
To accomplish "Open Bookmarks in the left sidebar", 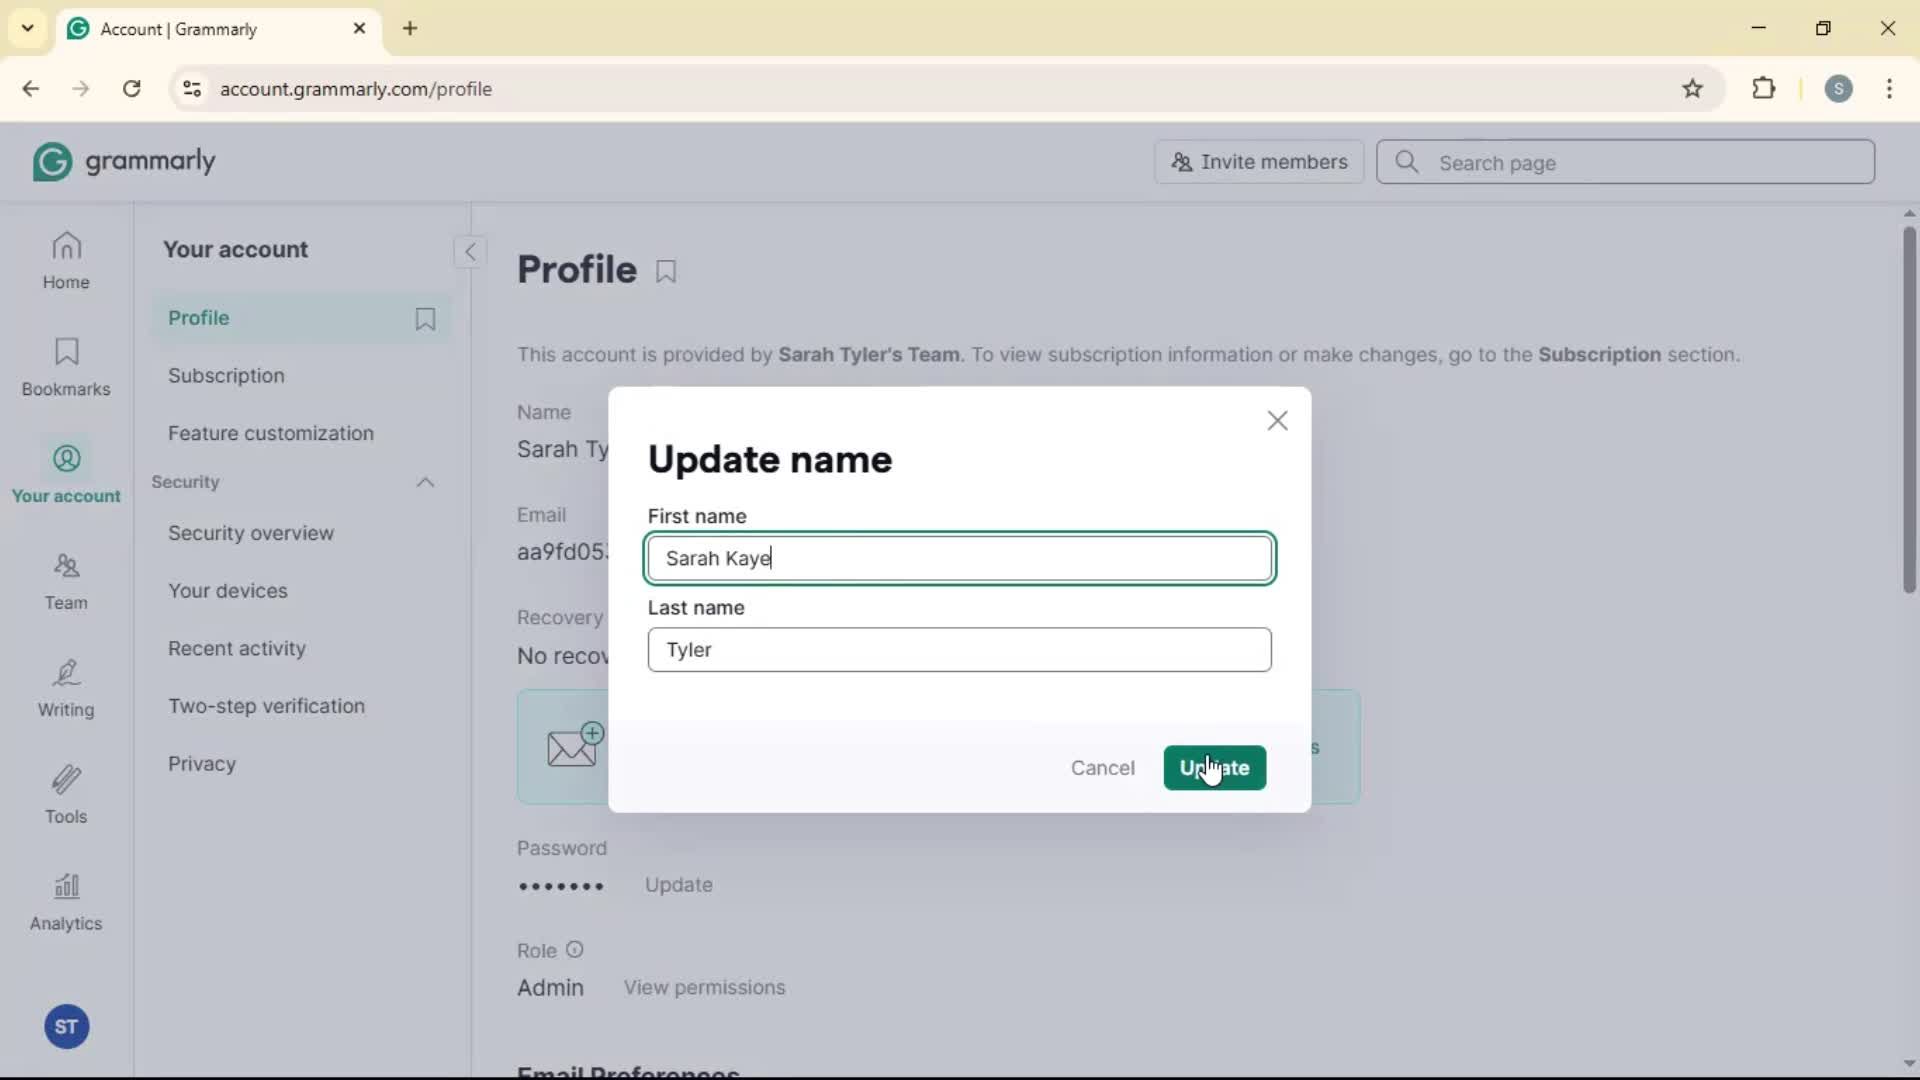I will coord(66,367).
